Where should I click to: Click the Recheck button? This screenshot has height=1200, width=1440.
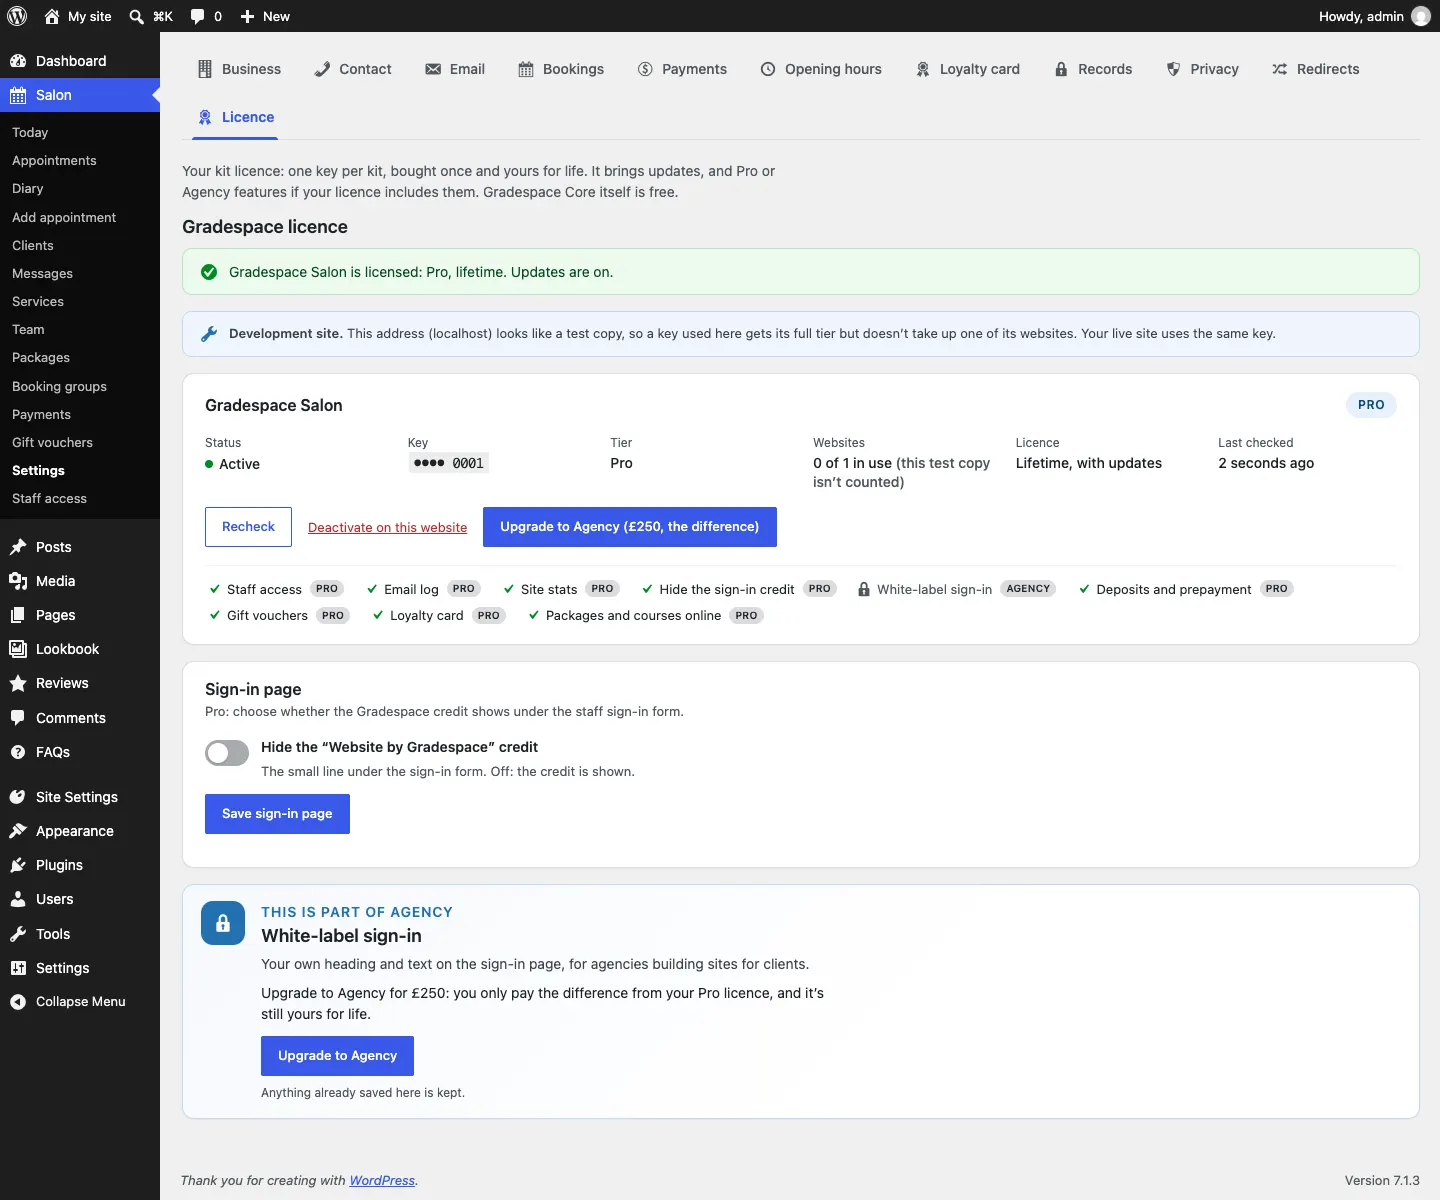pos(248,527)
